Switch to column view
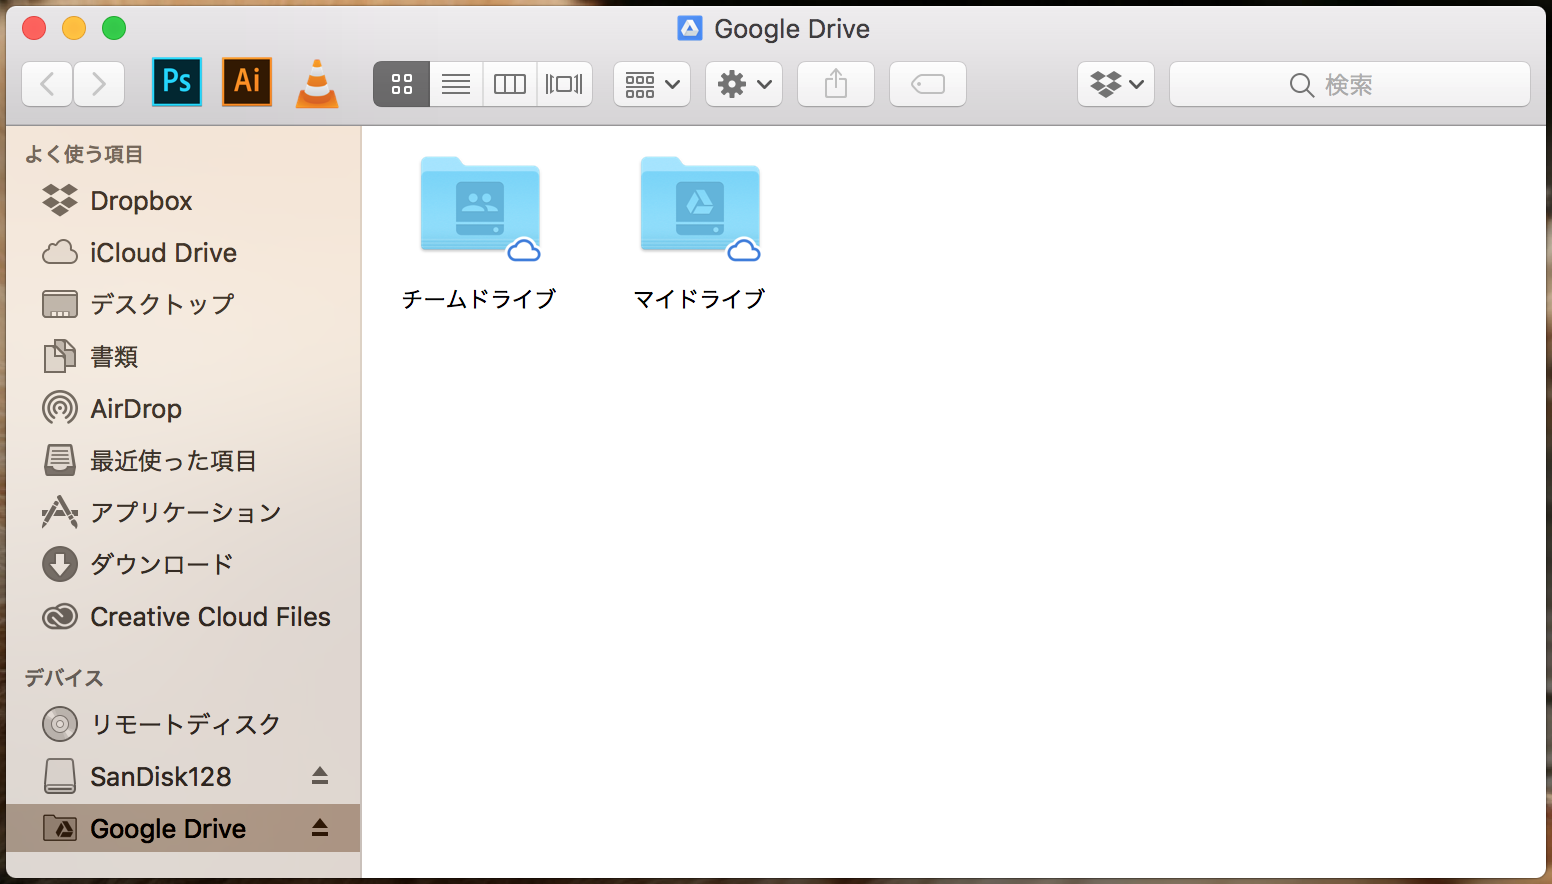1552x884 pixels. coord(510,84)
